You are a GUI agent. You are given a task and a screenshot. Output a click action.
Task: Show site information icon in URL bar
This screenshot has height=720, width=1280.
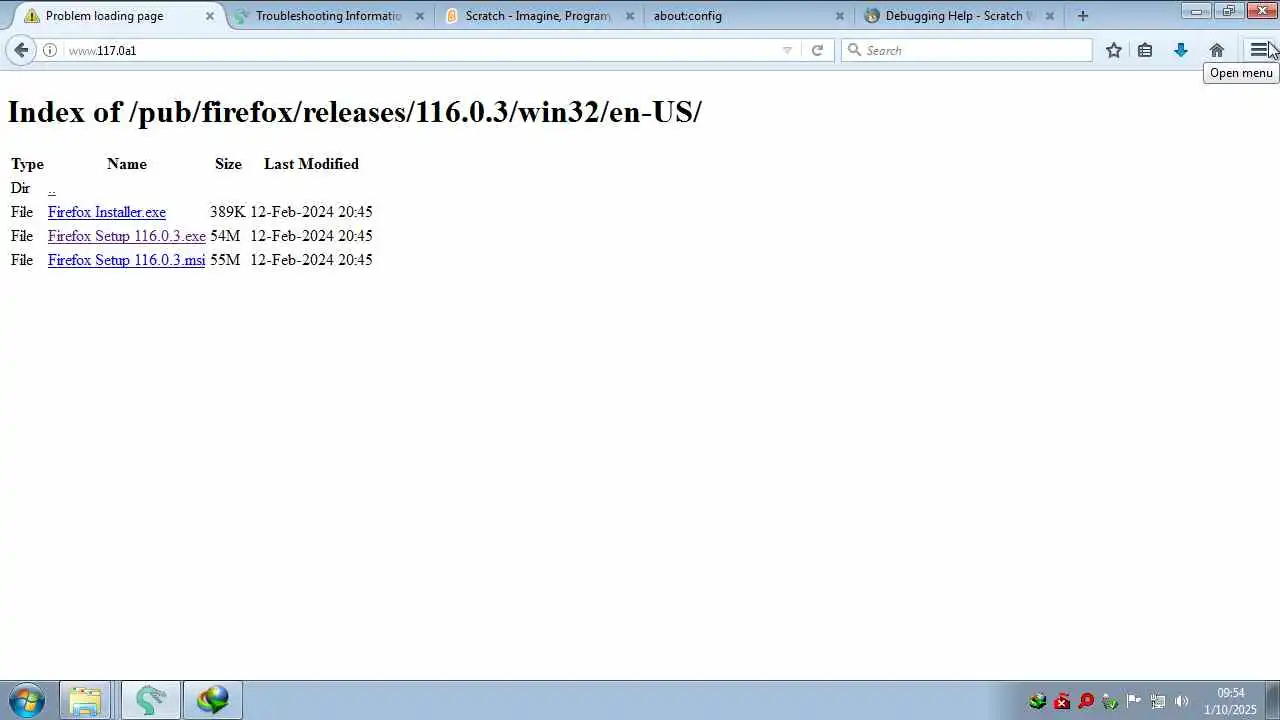(x=50, y=50)
